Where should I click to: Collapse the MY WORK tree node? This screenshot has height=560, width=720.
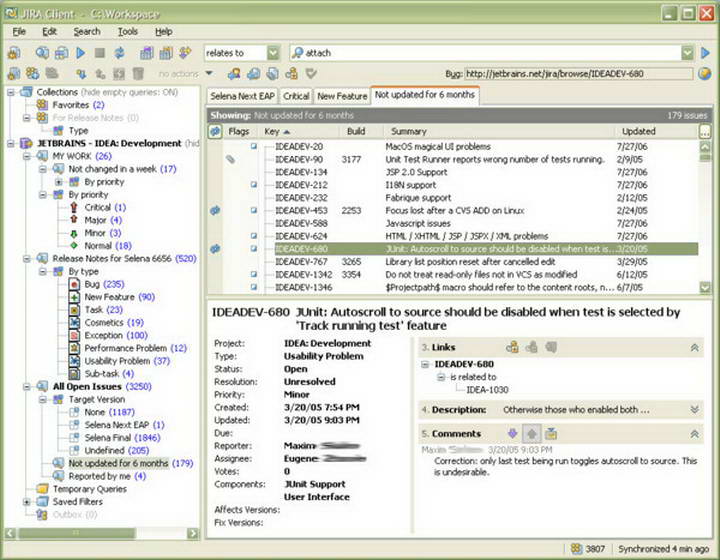(27, 156)
